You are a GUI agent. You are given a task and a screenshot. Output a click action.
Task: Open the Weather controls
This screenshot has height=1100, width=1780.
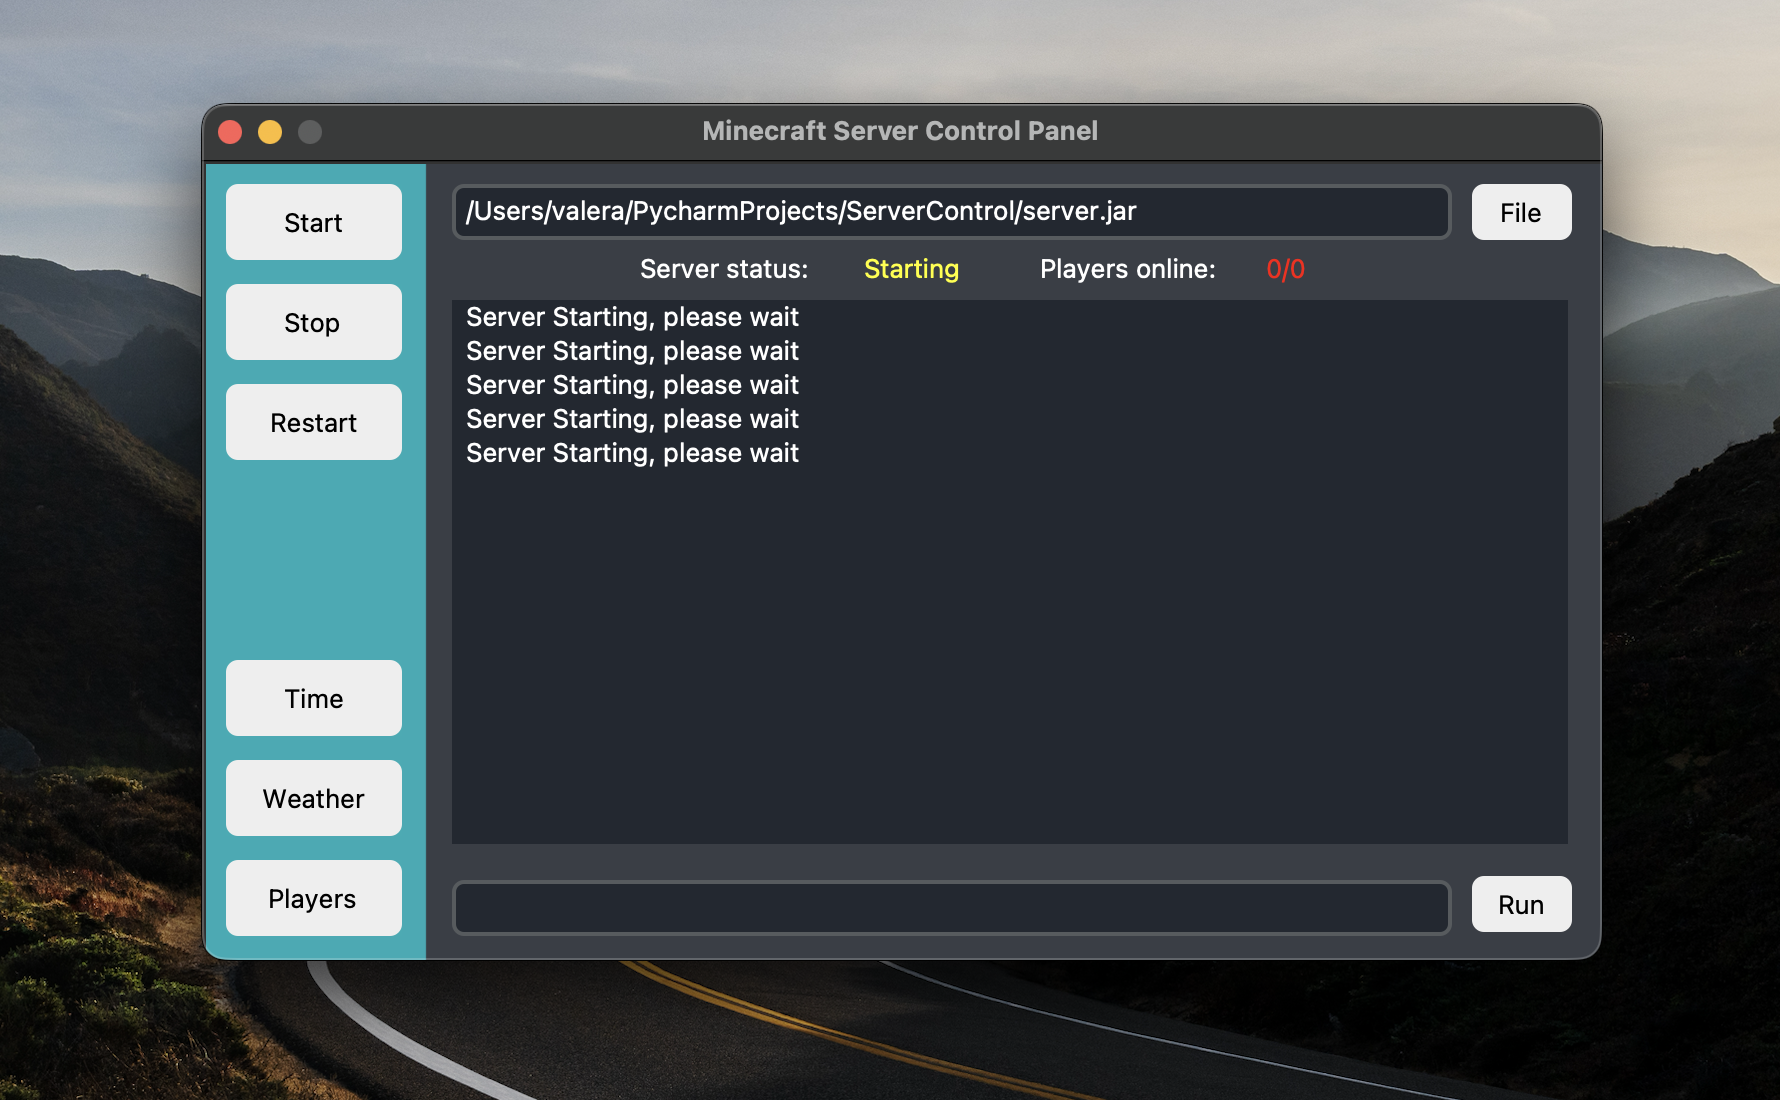313,798
